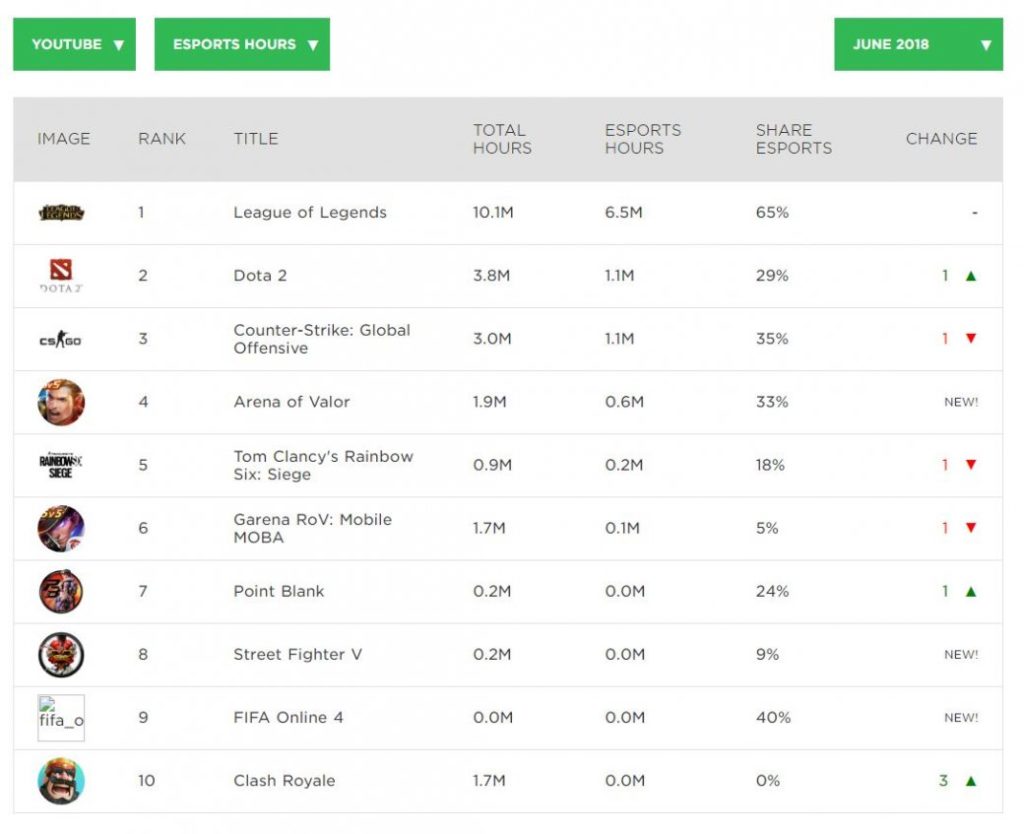The image size is (1024, 834).
Task: Open the YouTube platform dropdown
Action: 75,45
